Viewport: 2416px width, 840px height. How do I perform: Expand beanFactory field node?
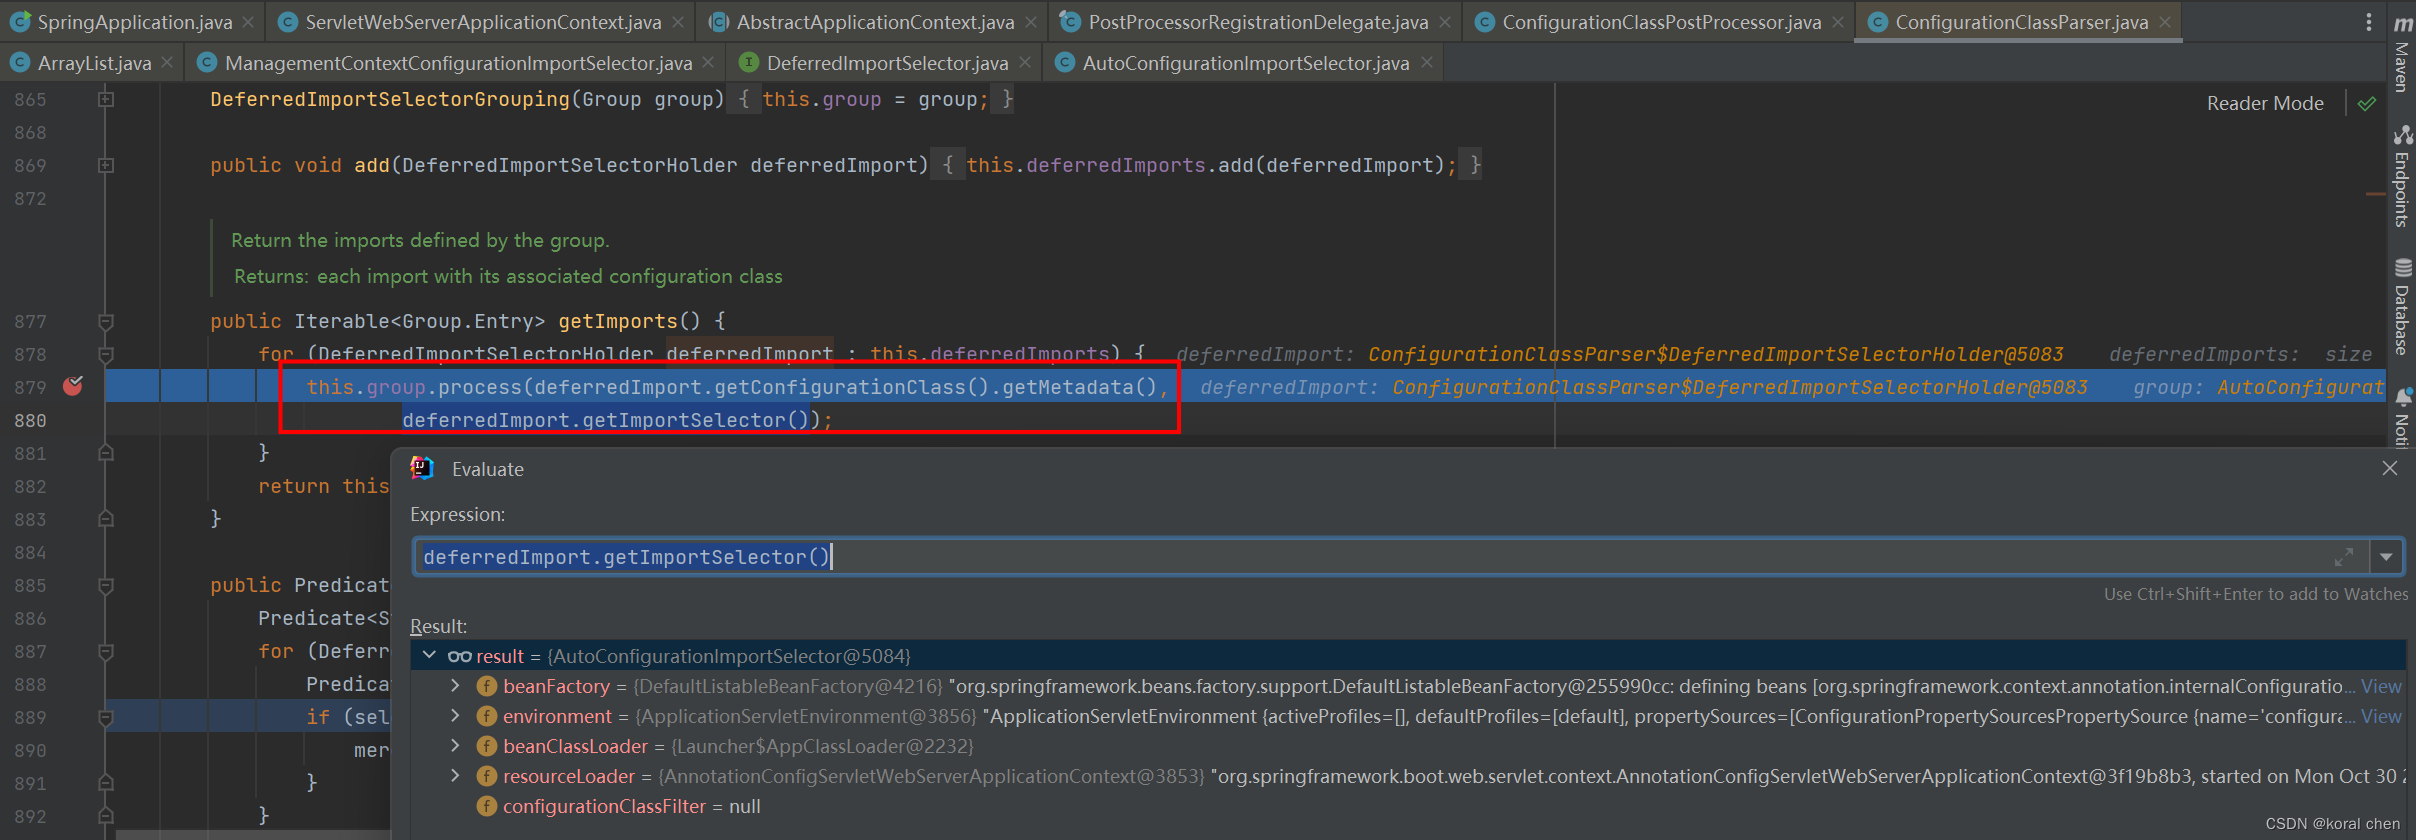point(455,686)
